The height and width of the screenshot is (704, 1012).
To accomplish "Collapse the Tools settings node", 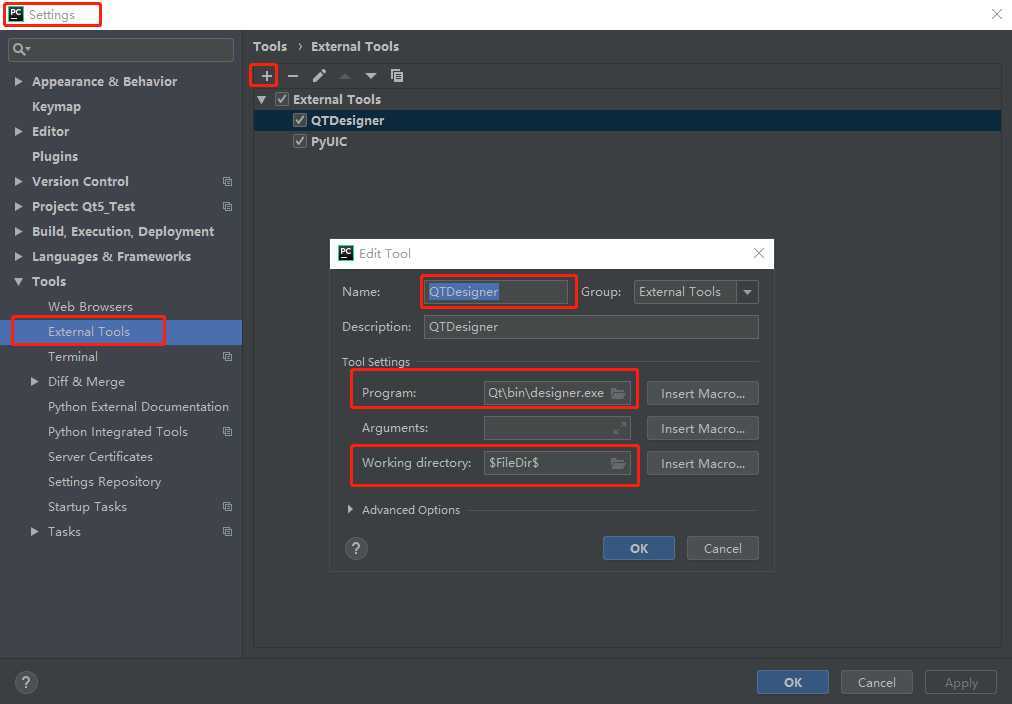I will (x=18, y=282).
